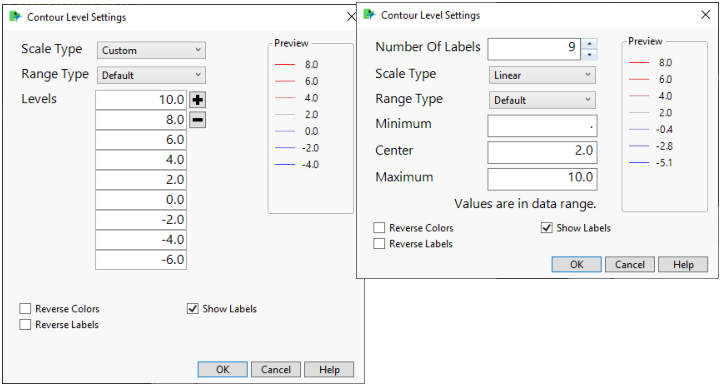Toggle Reverse Labels in the left dialog
The height and width of the screenshot is (386, 721).
click(x=25, y=324)
